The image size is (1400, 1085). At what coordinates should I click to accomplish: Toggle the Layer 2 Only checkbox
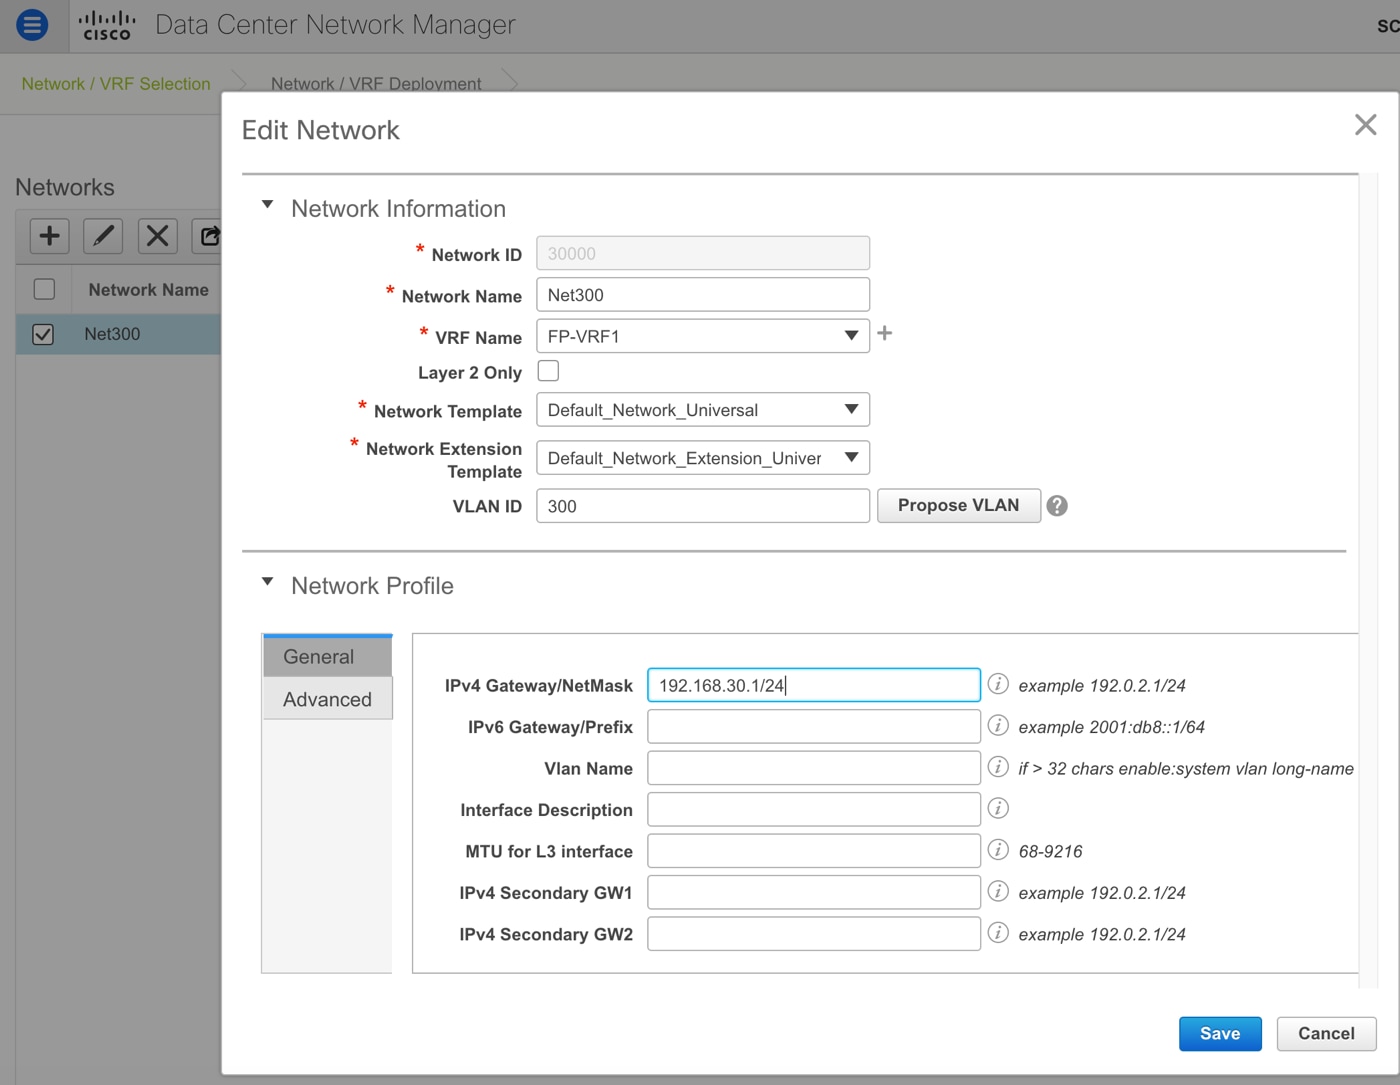pos(548,371)
